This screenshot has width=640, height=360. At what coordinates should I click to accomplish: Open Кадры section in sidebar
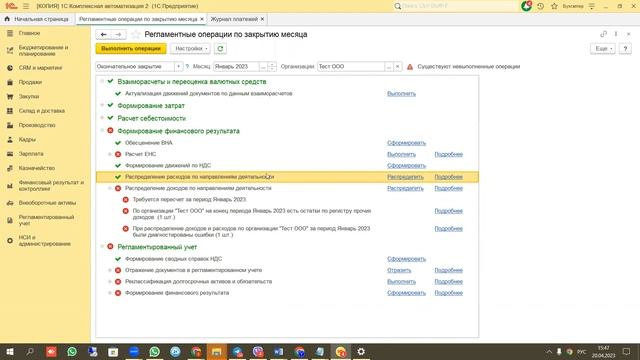coord(27,139)
